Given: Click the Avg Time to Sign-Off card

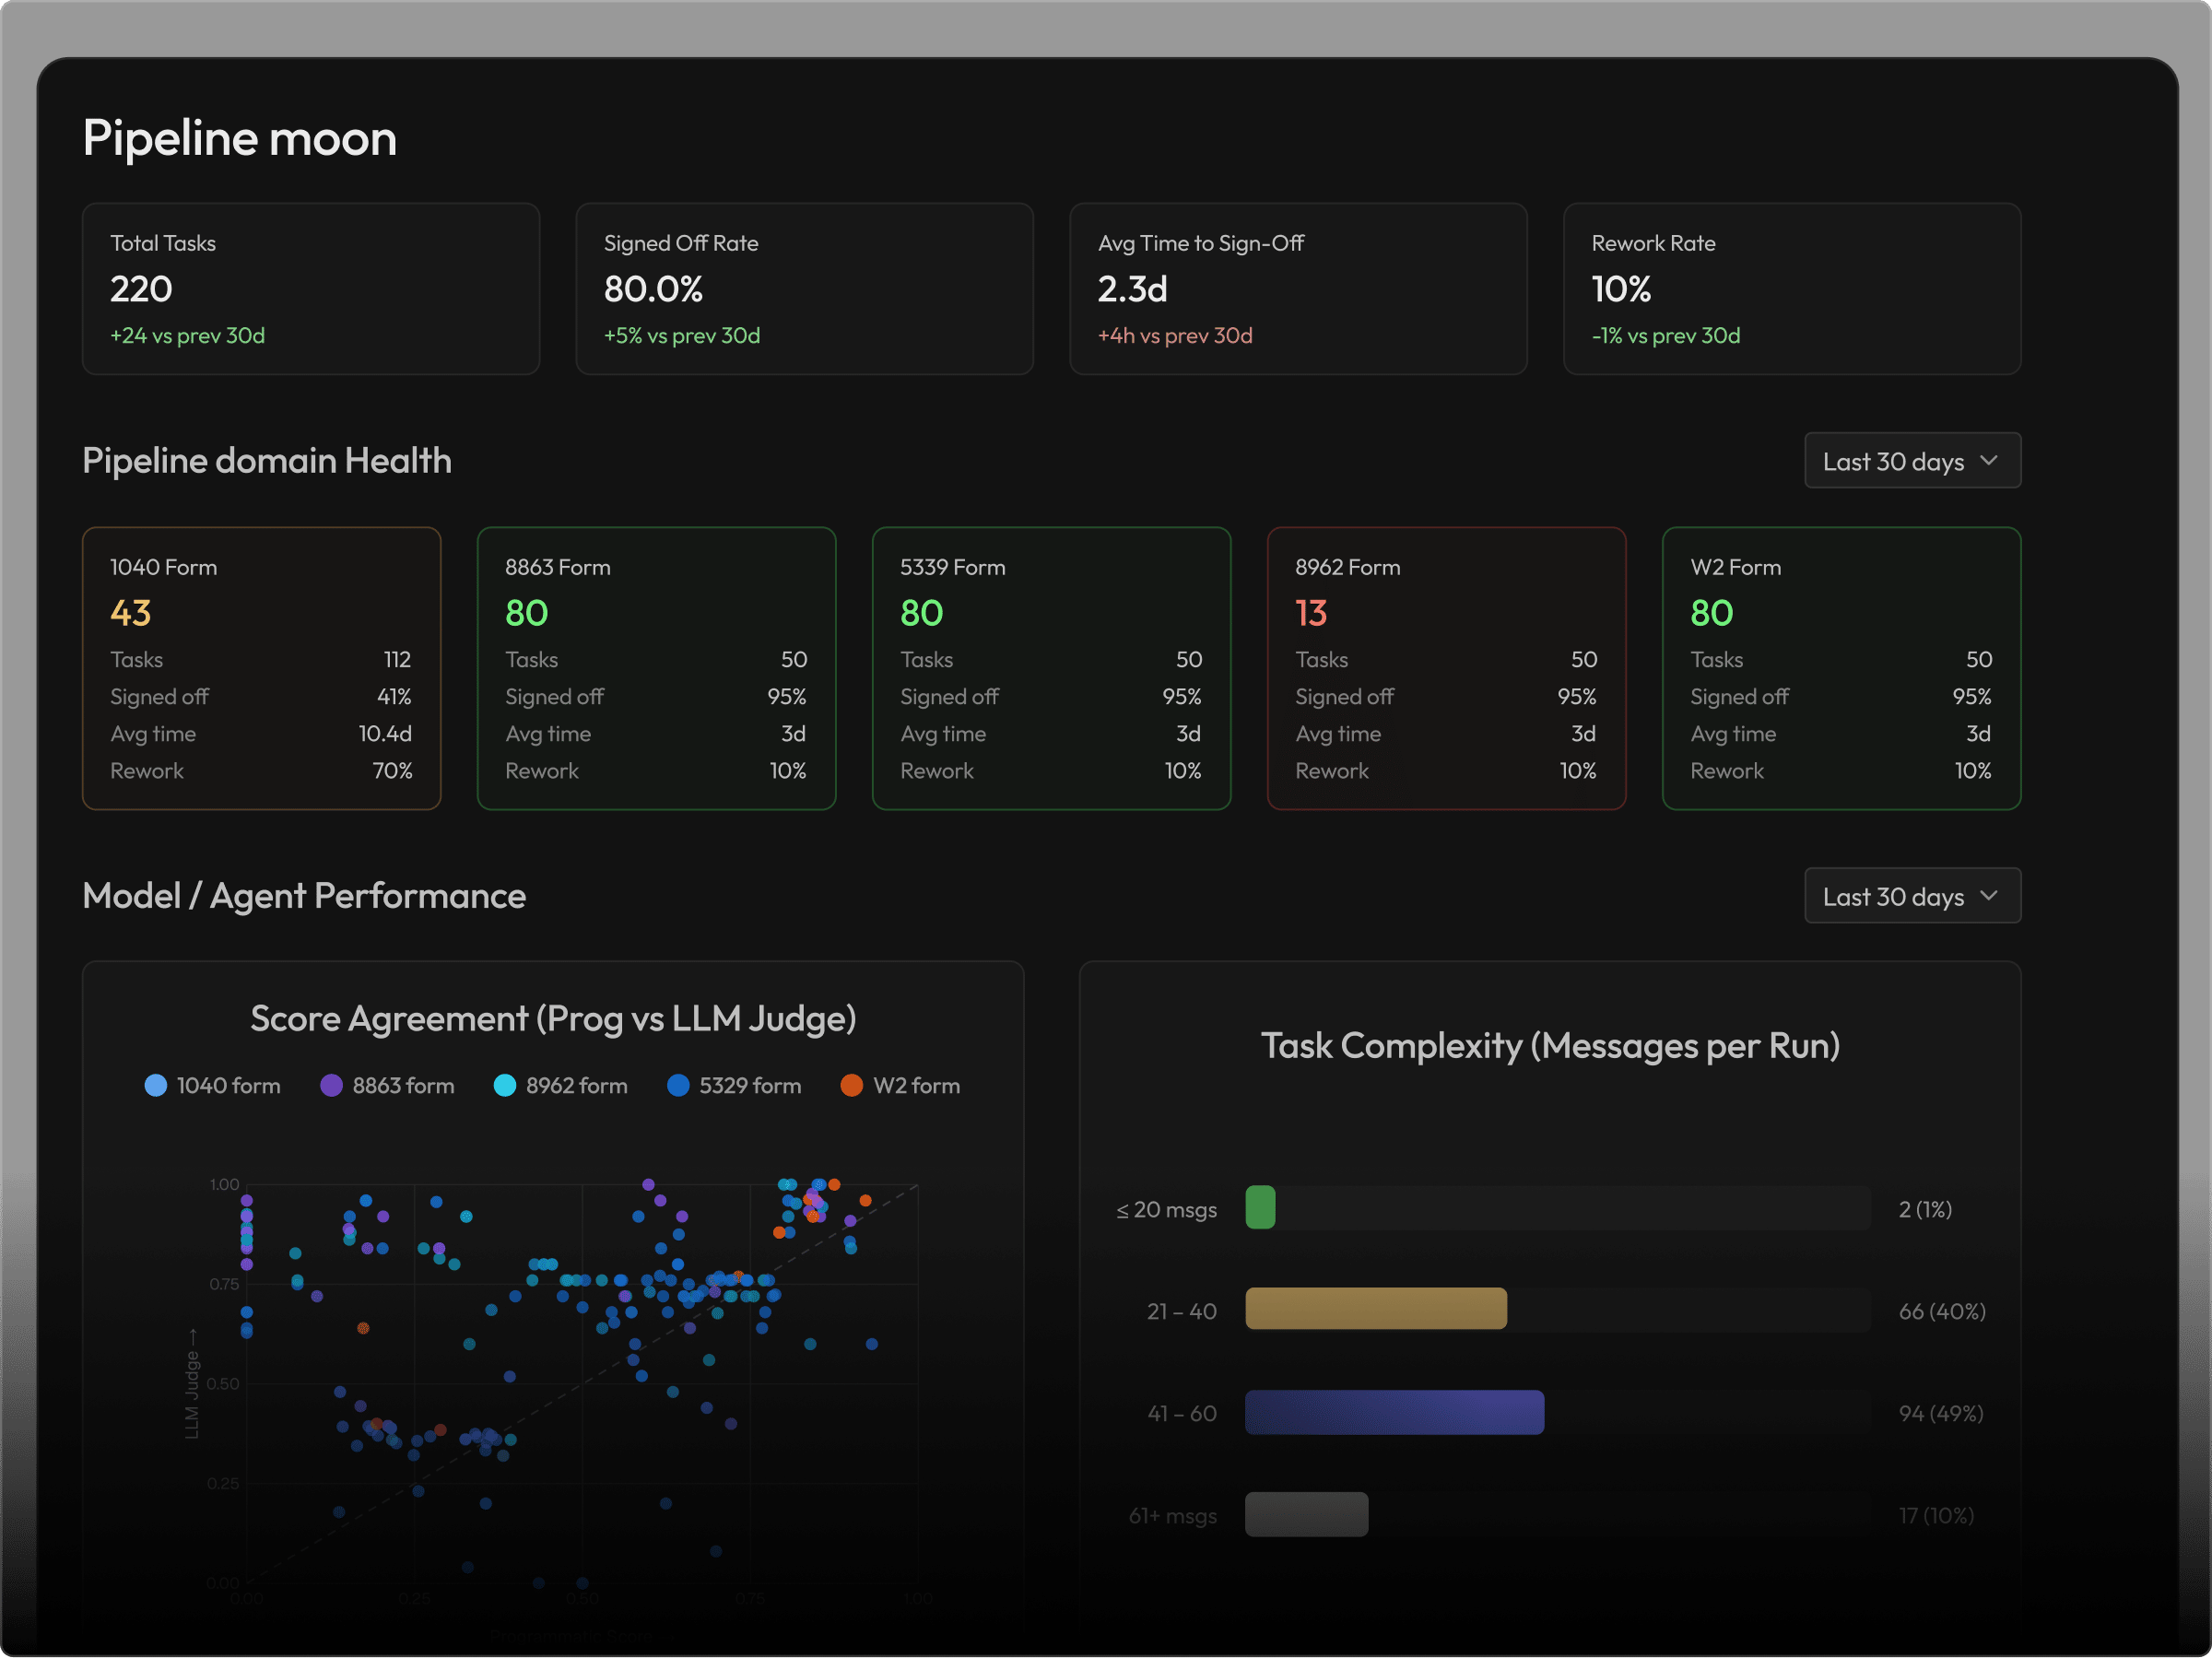Looking at the screenshot, I should point(1298,289).
